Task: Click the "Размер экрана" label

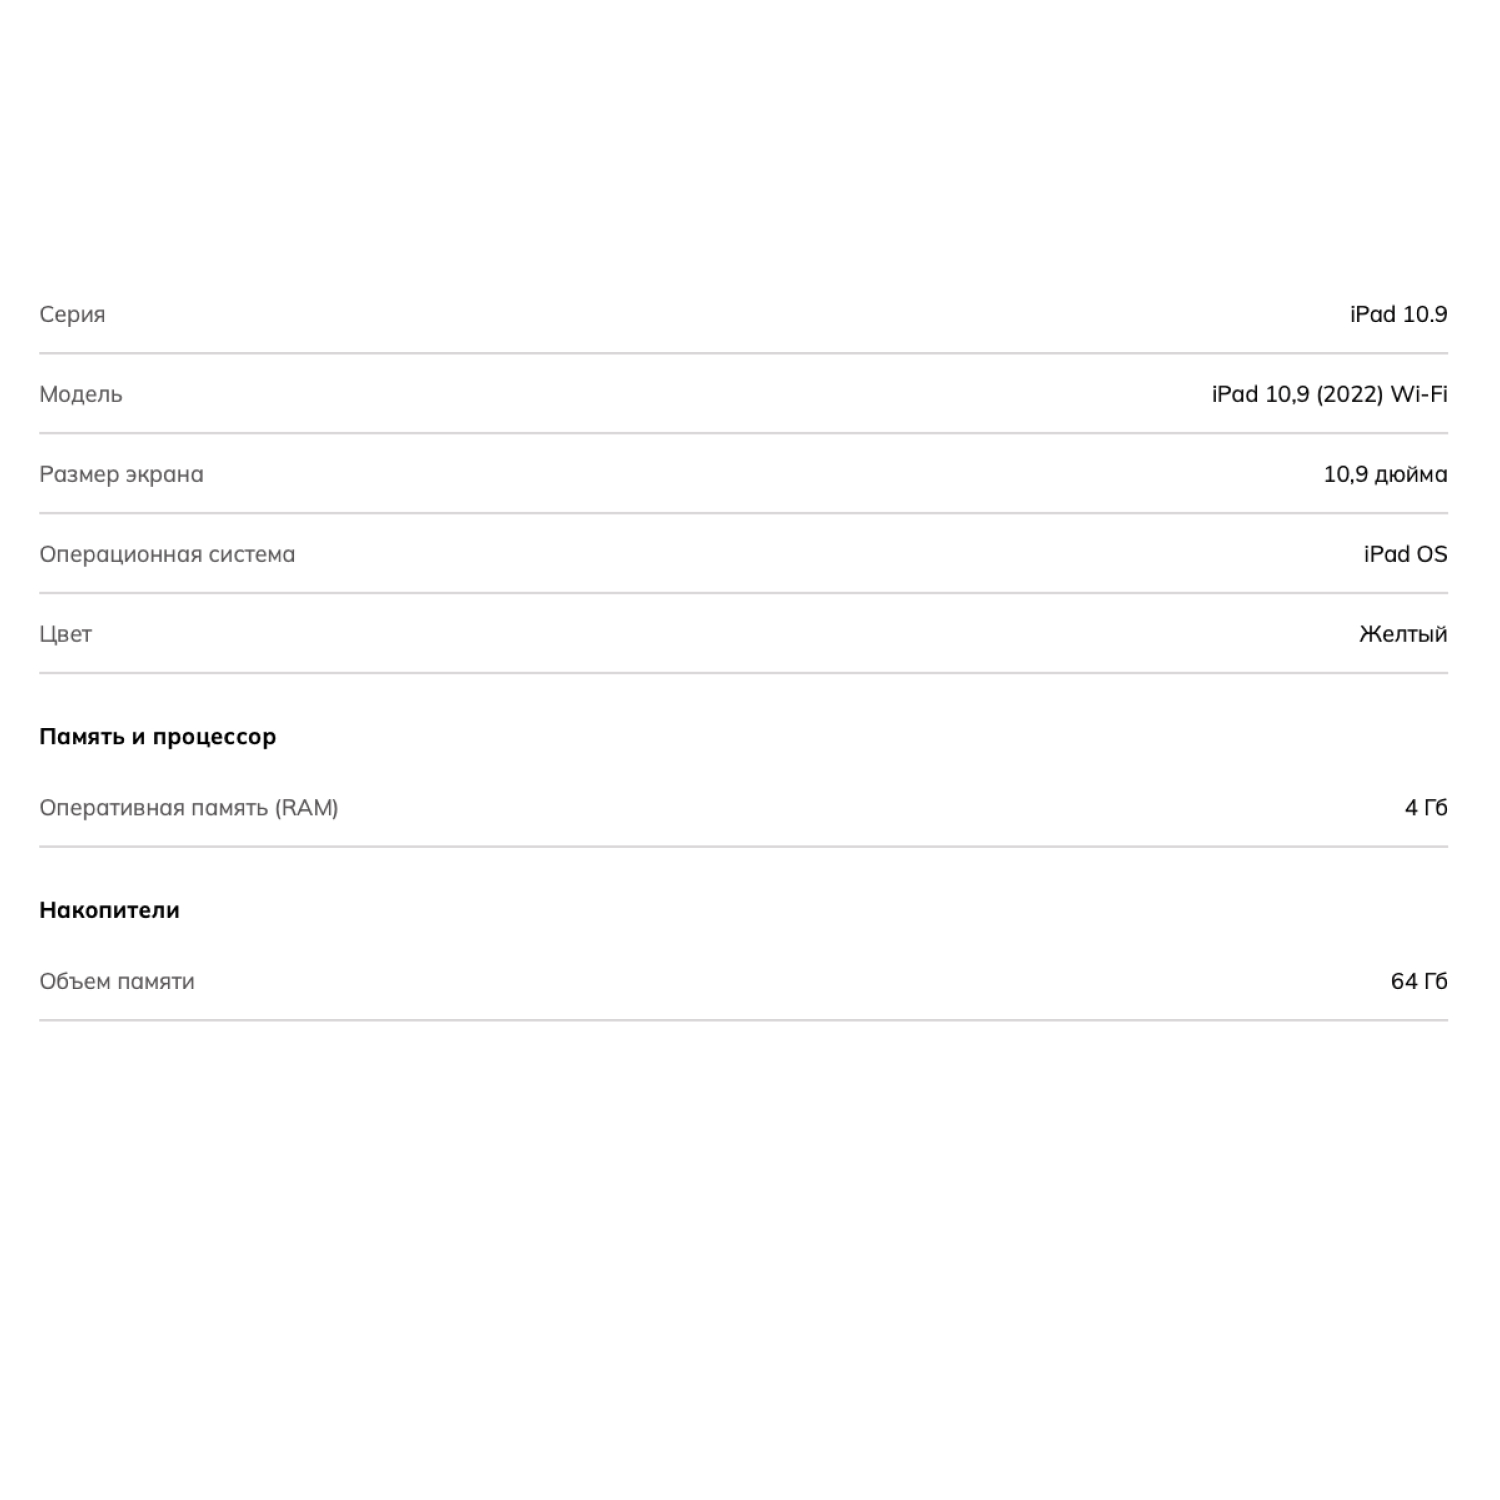Action: click(x=121, y=474)
